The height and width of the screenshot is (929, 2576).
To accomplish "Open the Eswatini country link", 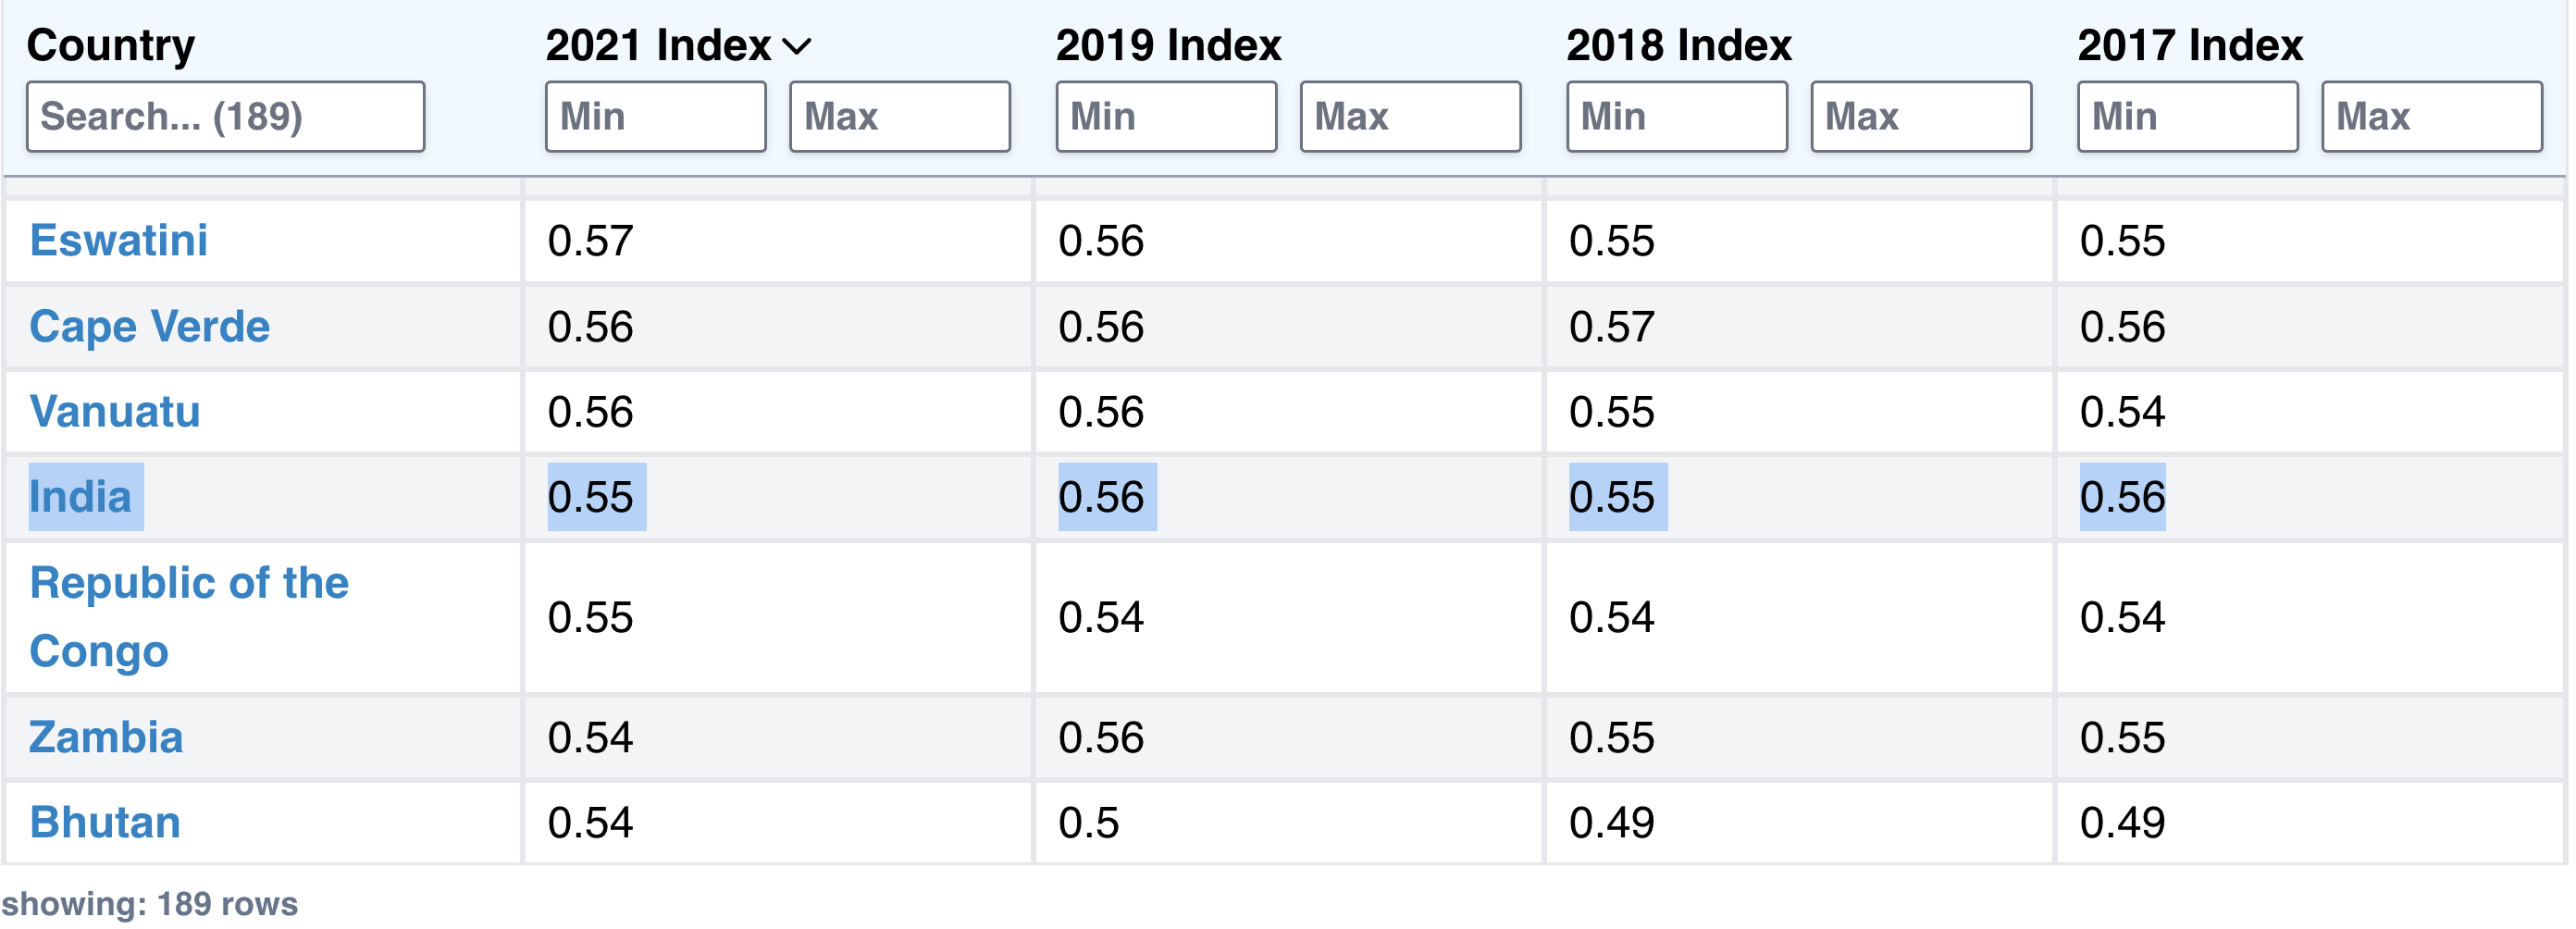I will (x=119, y=241).
